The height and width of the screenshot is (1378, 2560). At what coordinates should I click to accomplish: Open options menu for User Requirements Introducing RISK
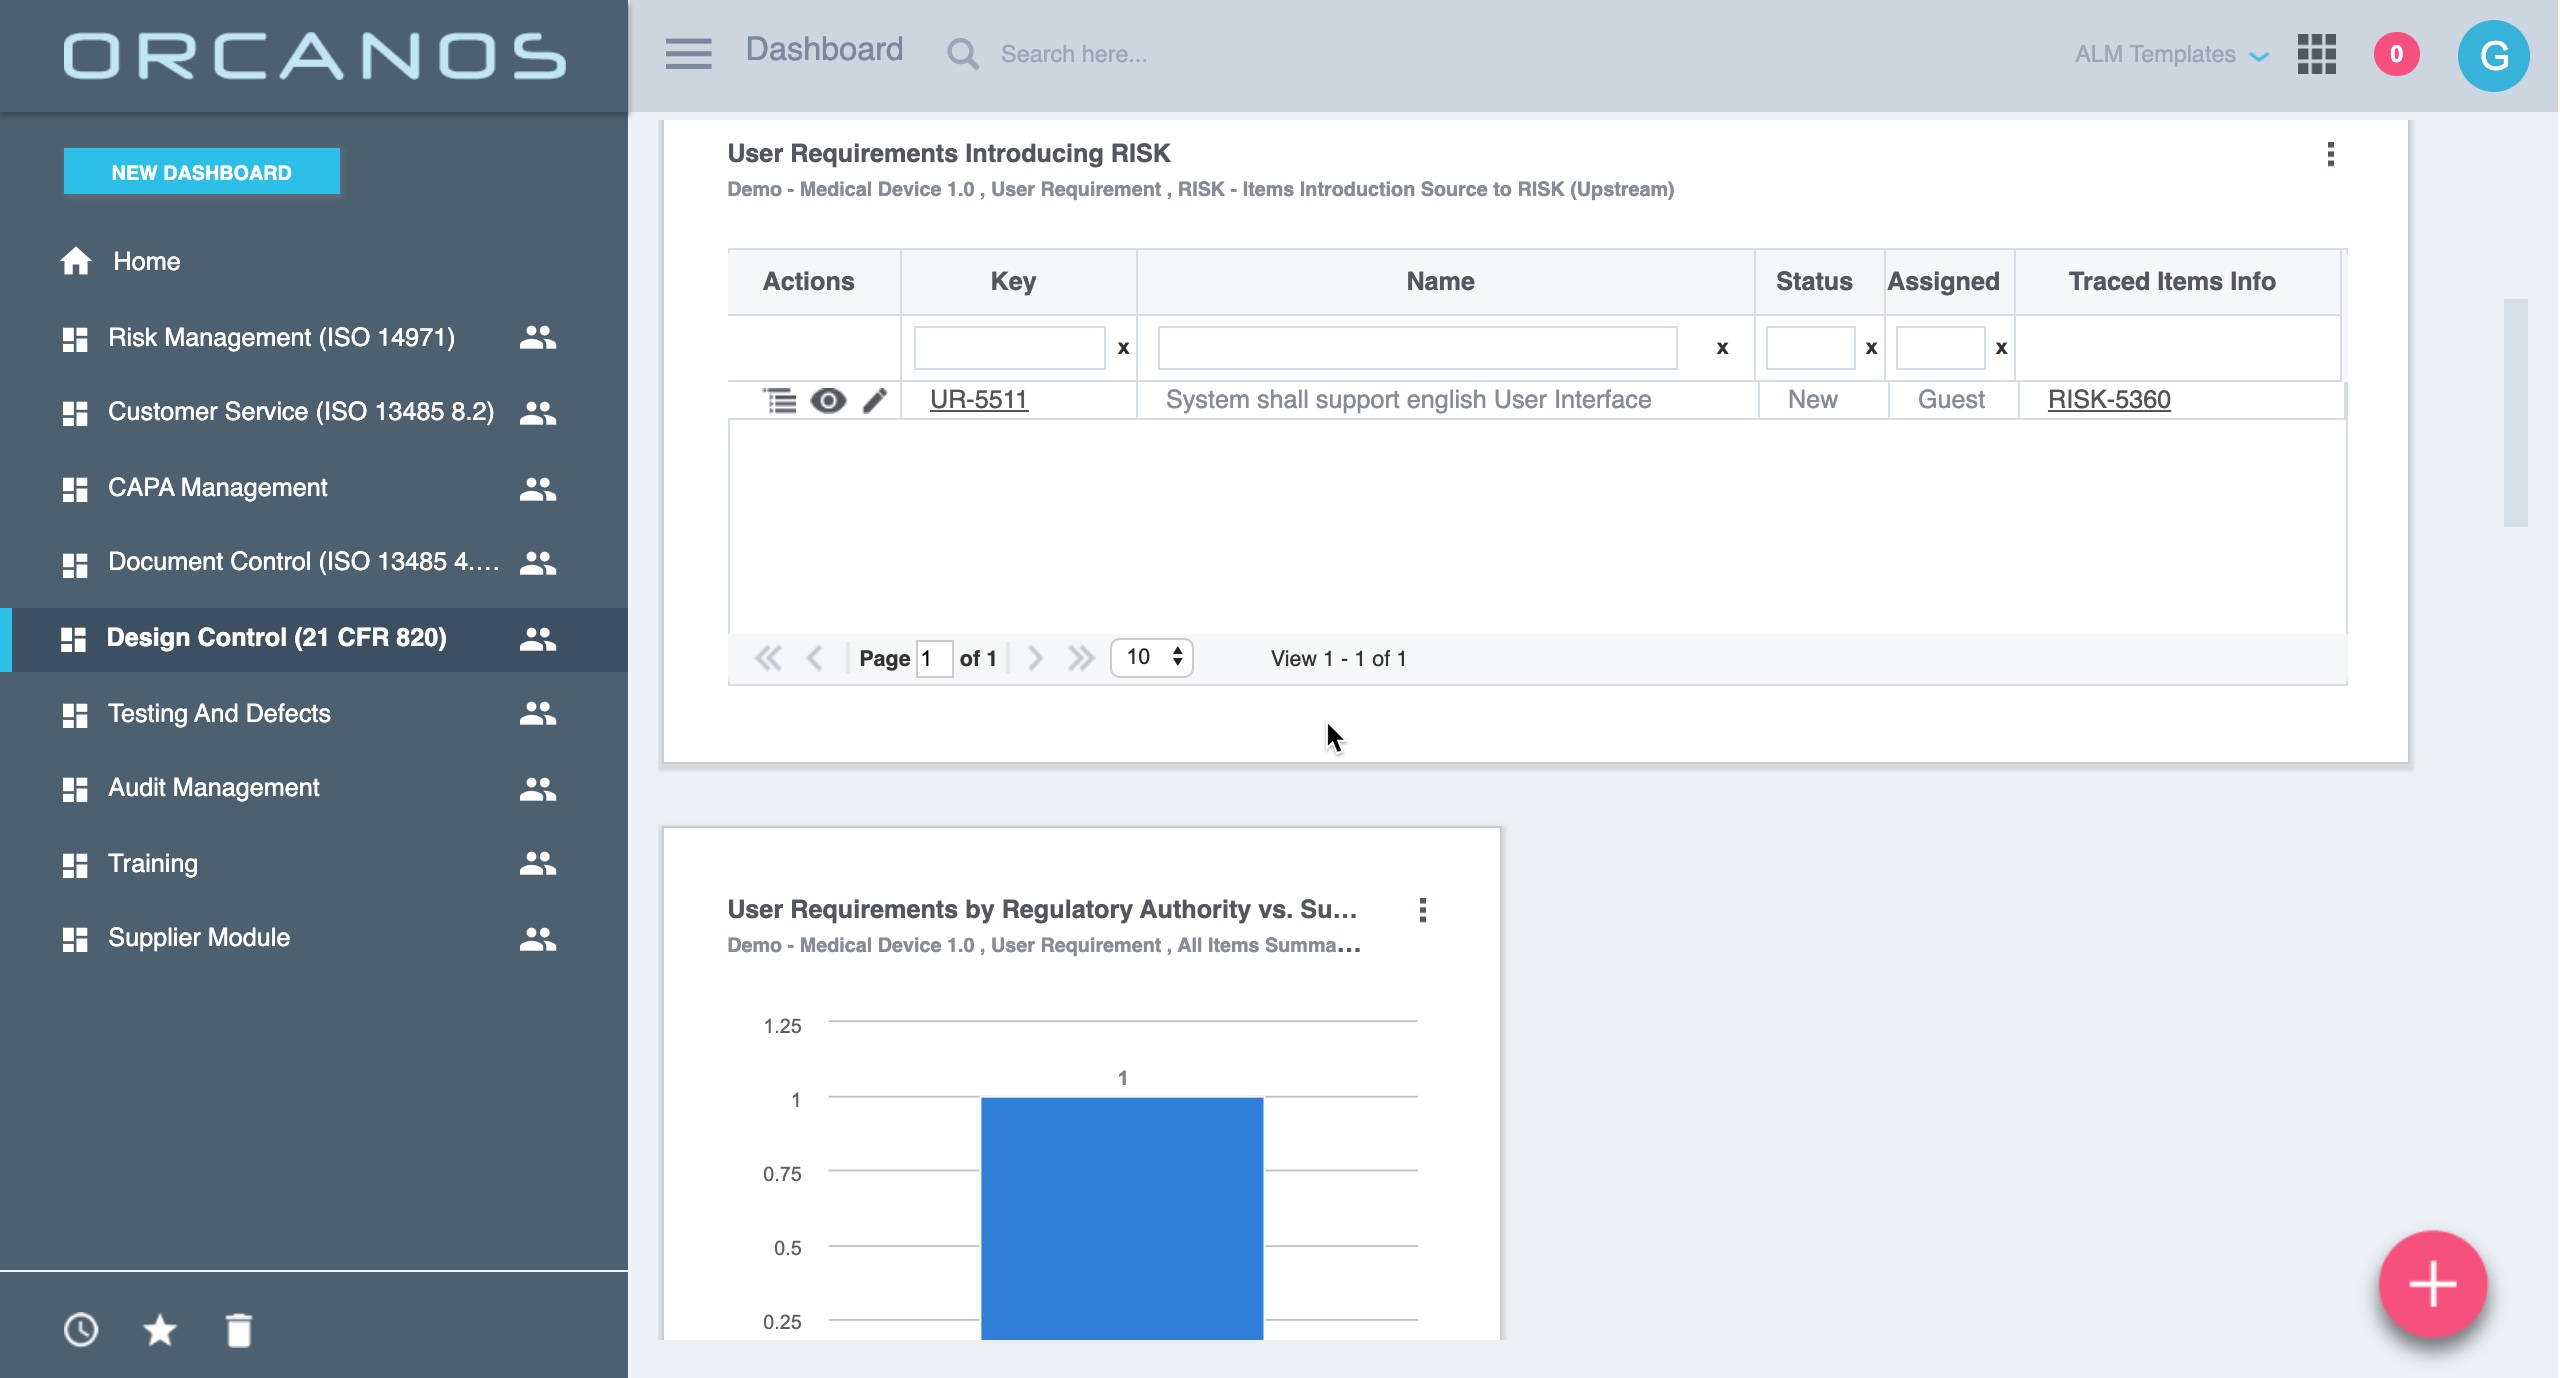(2330, 154)
